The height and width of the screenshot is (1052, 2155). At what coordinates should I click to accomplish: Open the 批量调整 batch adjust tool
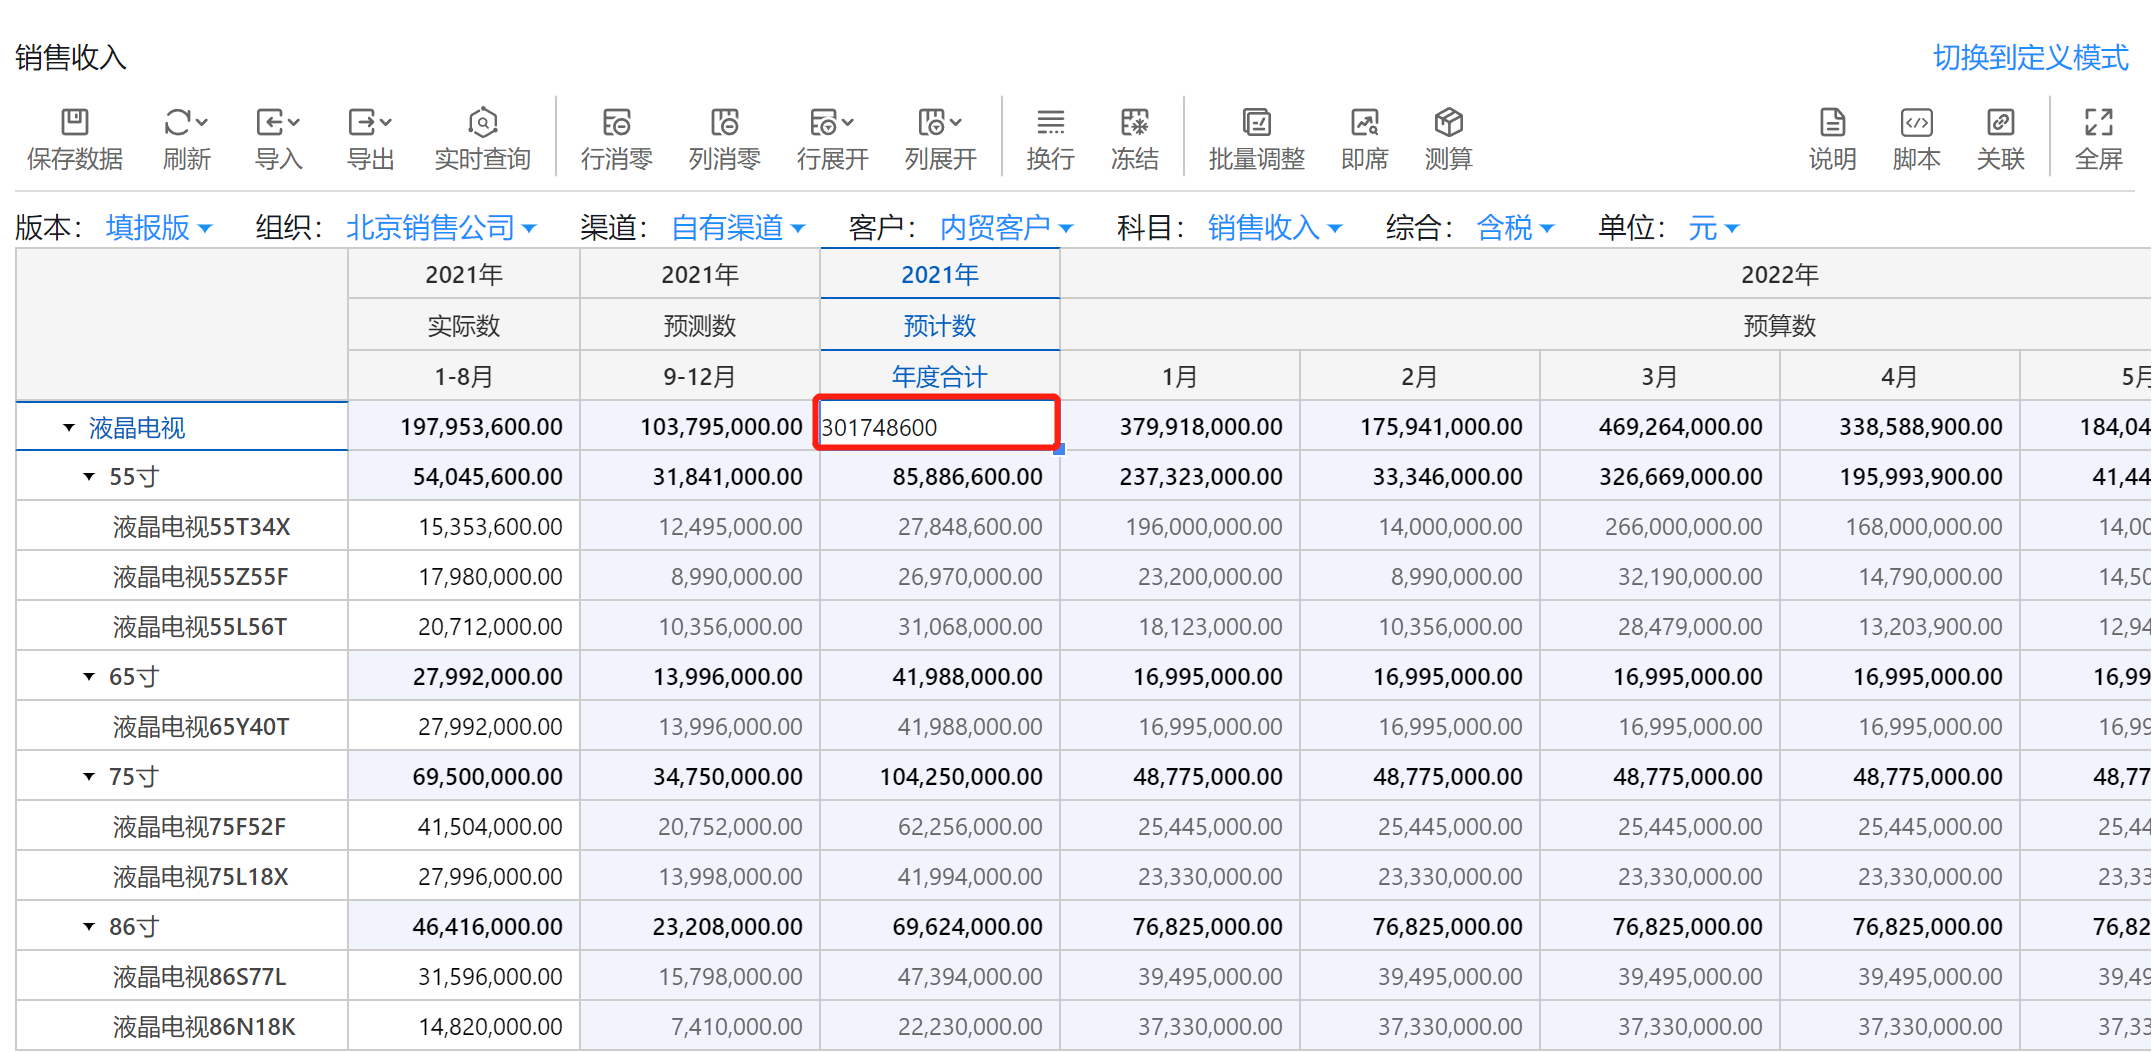[x=1256, y=123]
